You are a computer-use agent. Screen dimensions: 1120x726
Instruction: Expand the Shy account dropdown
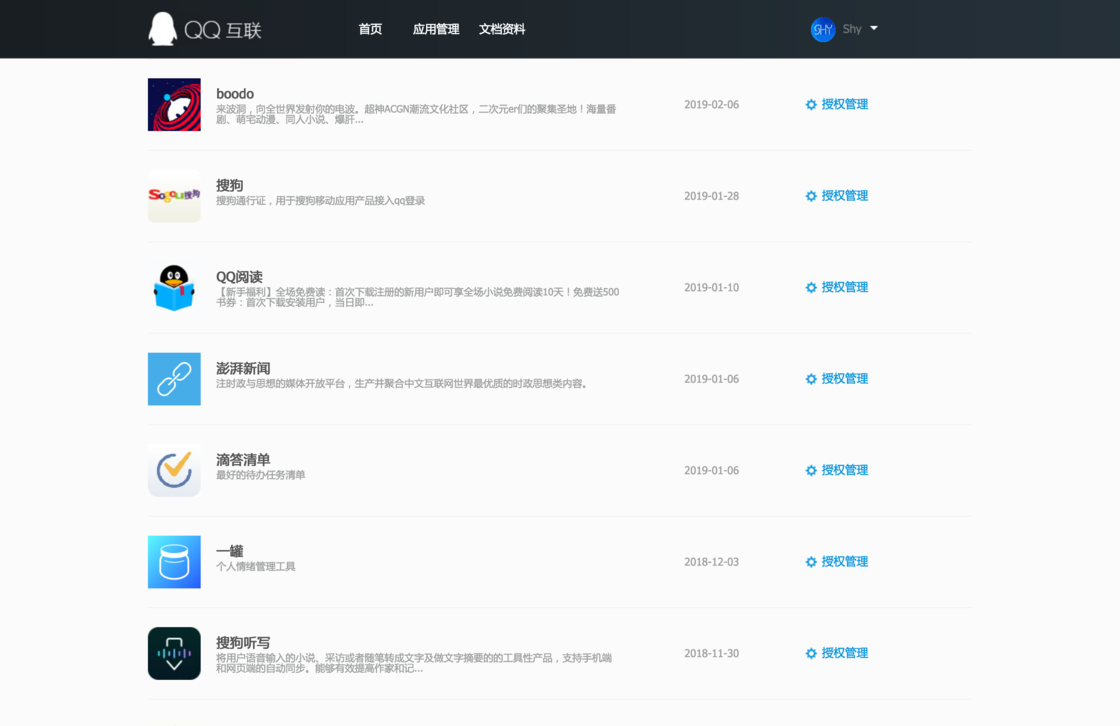click(x=875, y=28)
